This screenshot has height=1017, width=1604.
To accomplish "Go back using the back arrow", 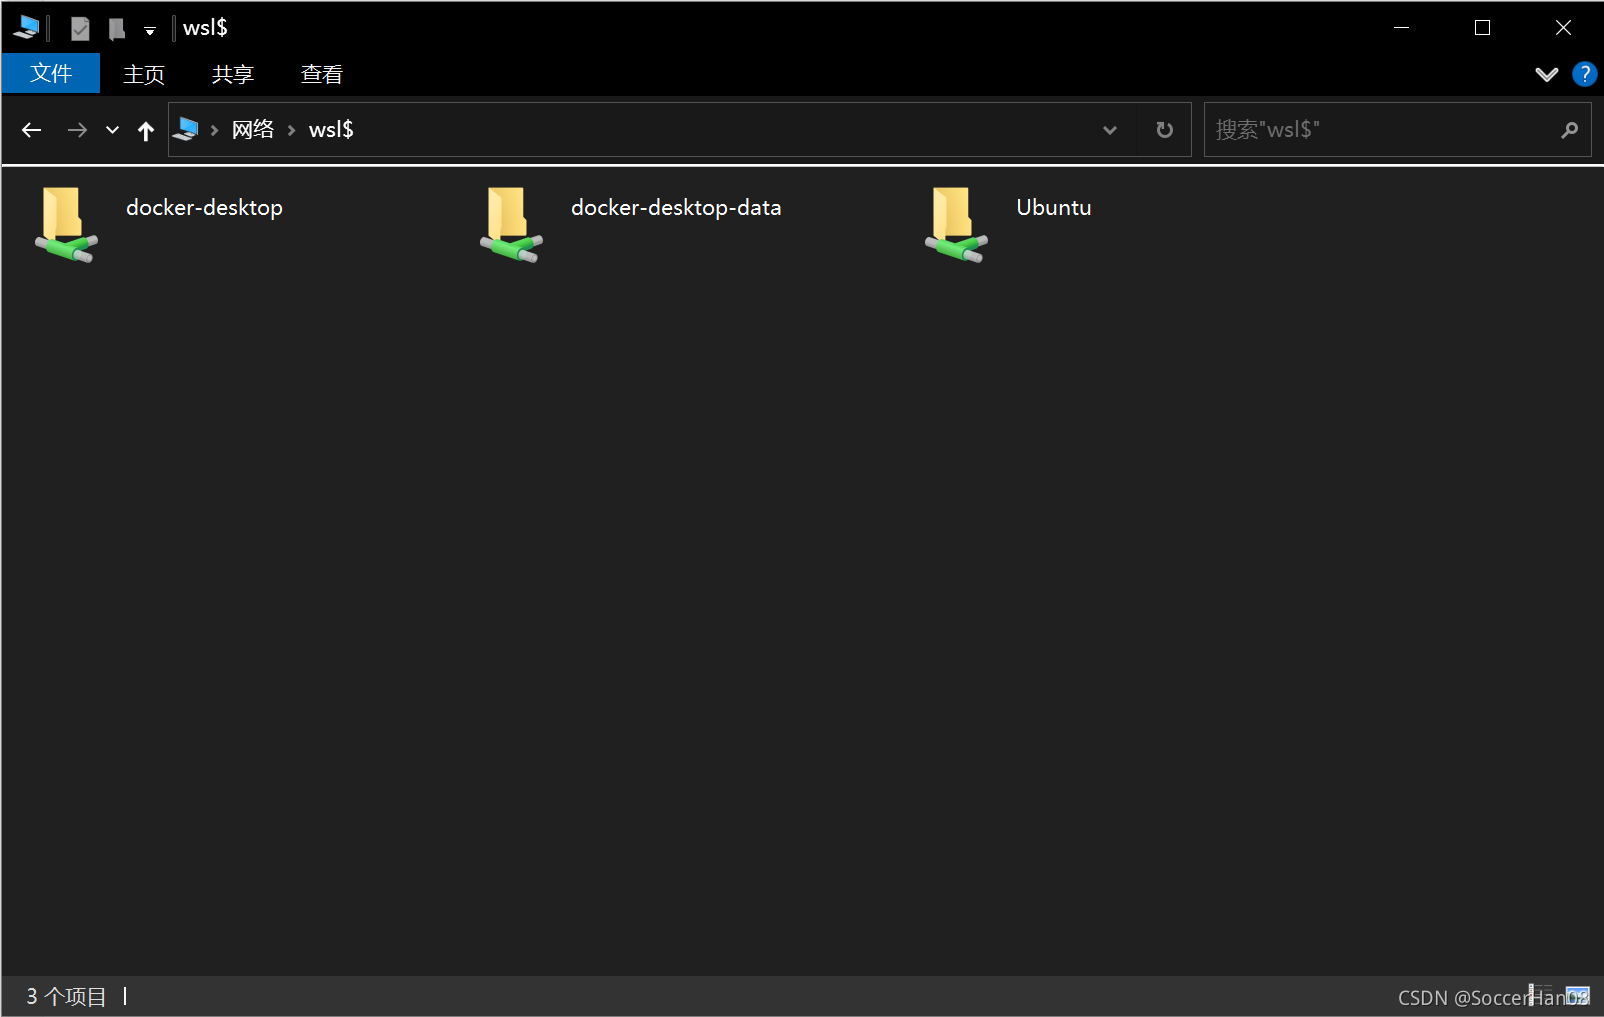I will pyautogui.click(x=32, y=130).
